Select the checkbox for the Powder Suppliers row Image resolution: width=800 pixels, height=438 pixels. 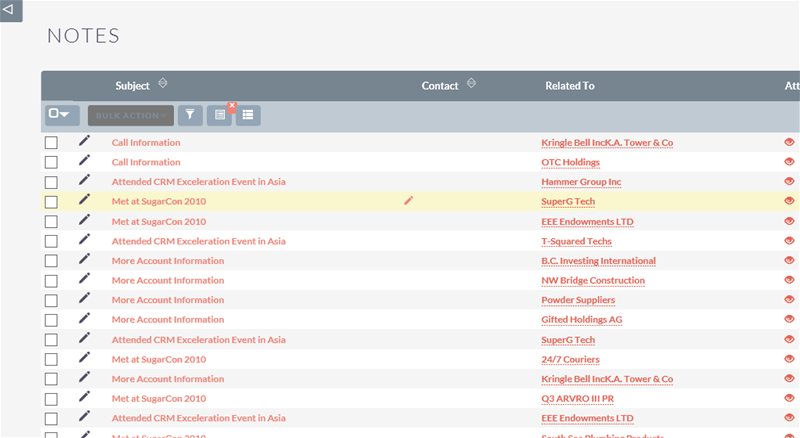[51, 300]
